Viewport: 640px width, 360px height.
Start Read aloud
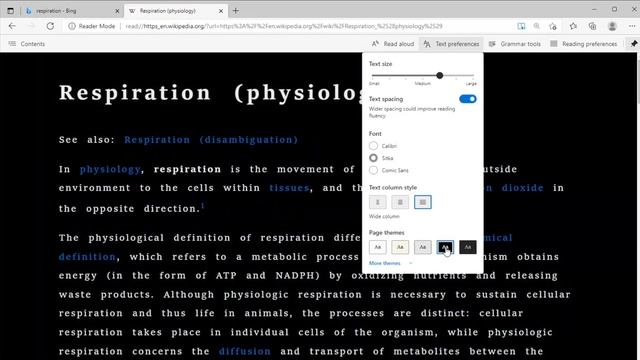[x=393, y=44]
